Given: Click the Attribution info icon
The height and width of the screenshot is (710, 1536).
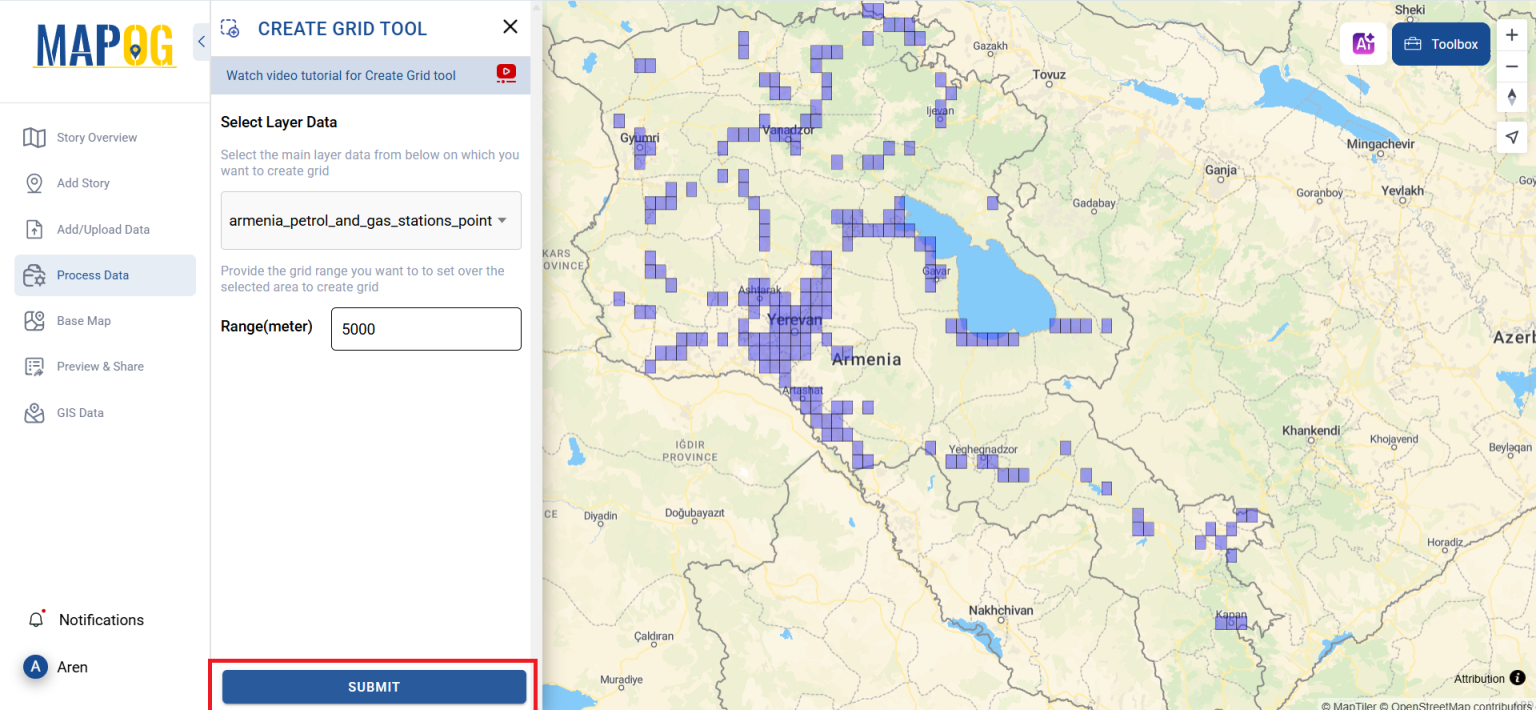Looking at the screenshot, I should pos(1517,678).
